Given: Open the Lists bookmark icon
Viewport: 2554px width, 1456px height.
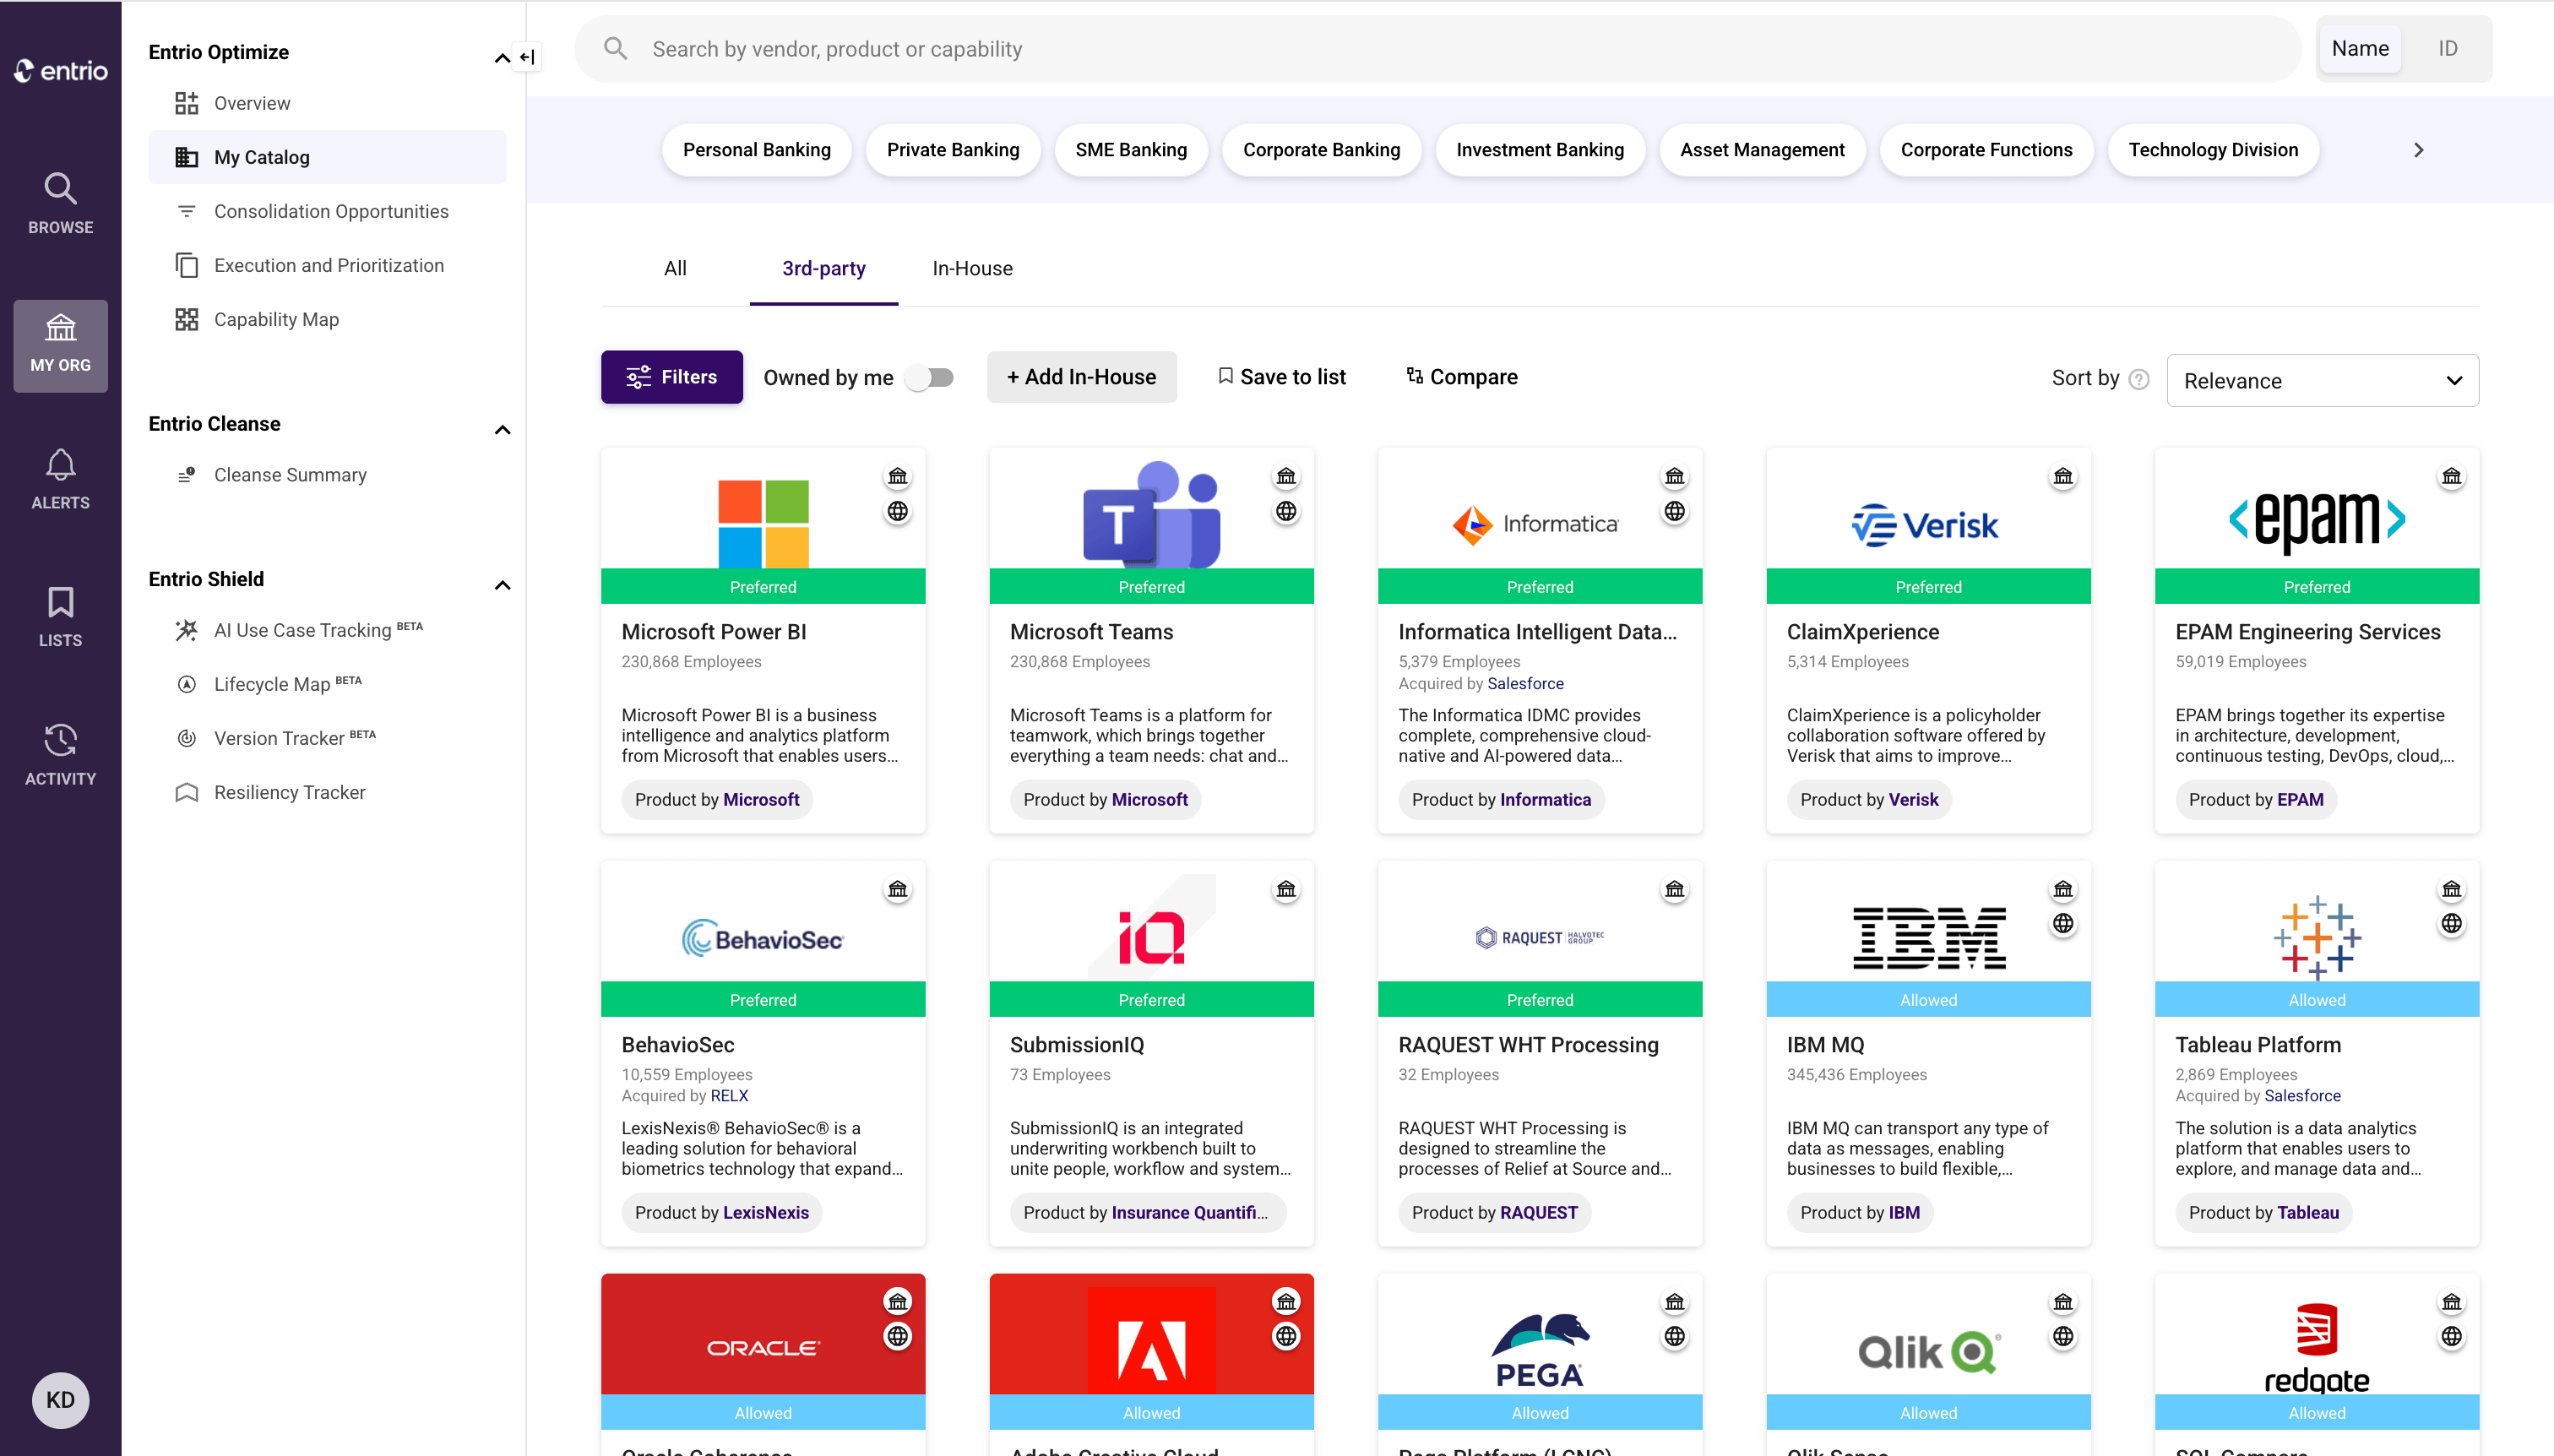Looking at the screenshot, I should [x=60, y=617].
